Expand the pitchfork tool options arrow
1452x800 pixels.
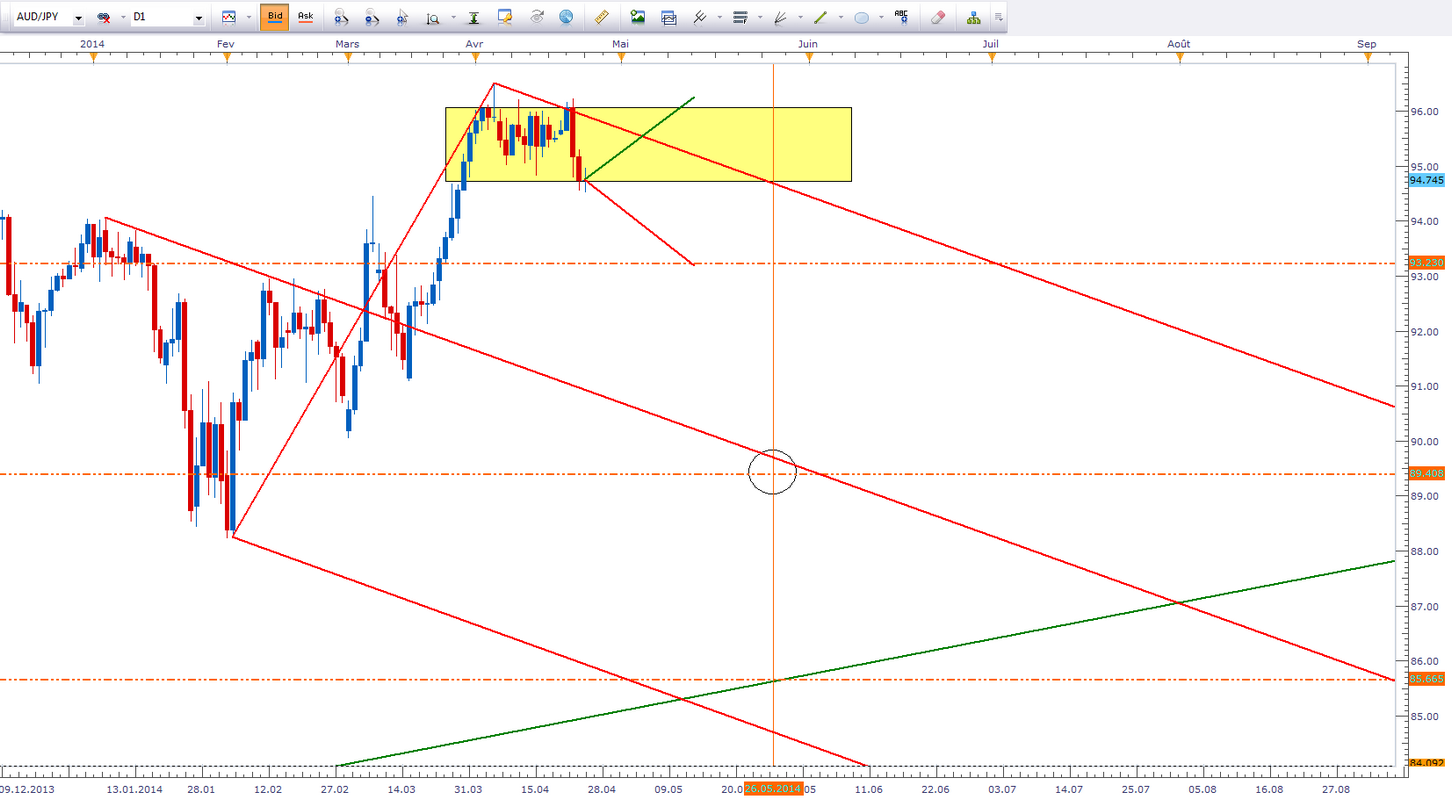719,17
